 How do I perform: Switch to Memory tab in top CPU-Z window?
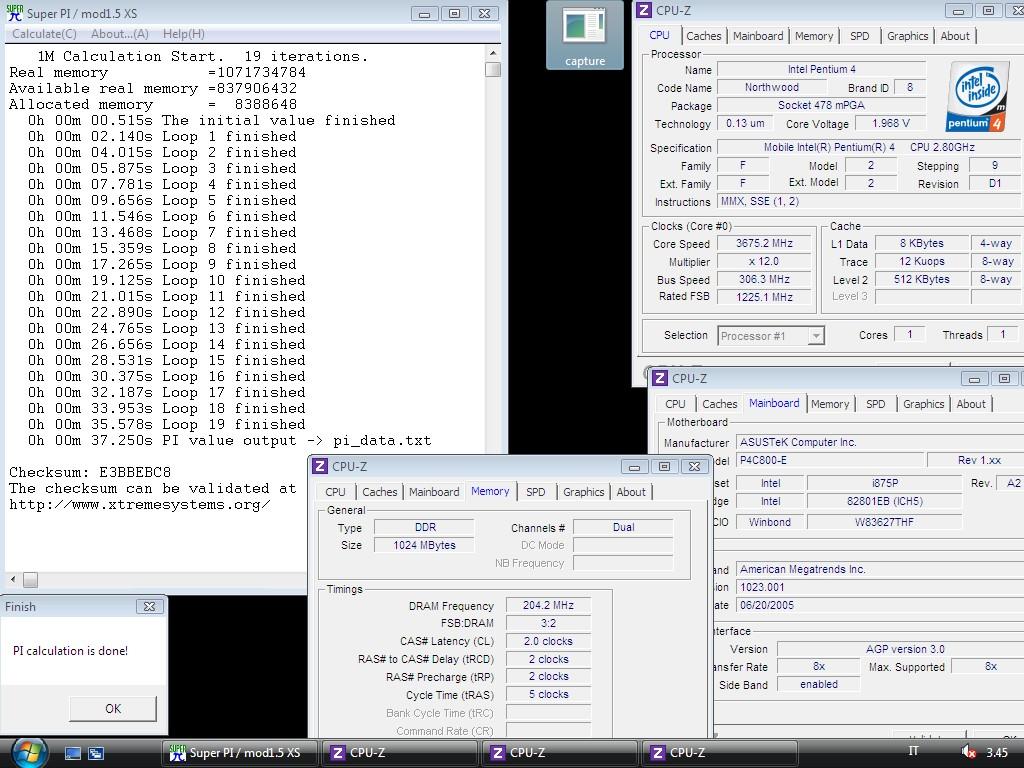[x=814, y=36]
